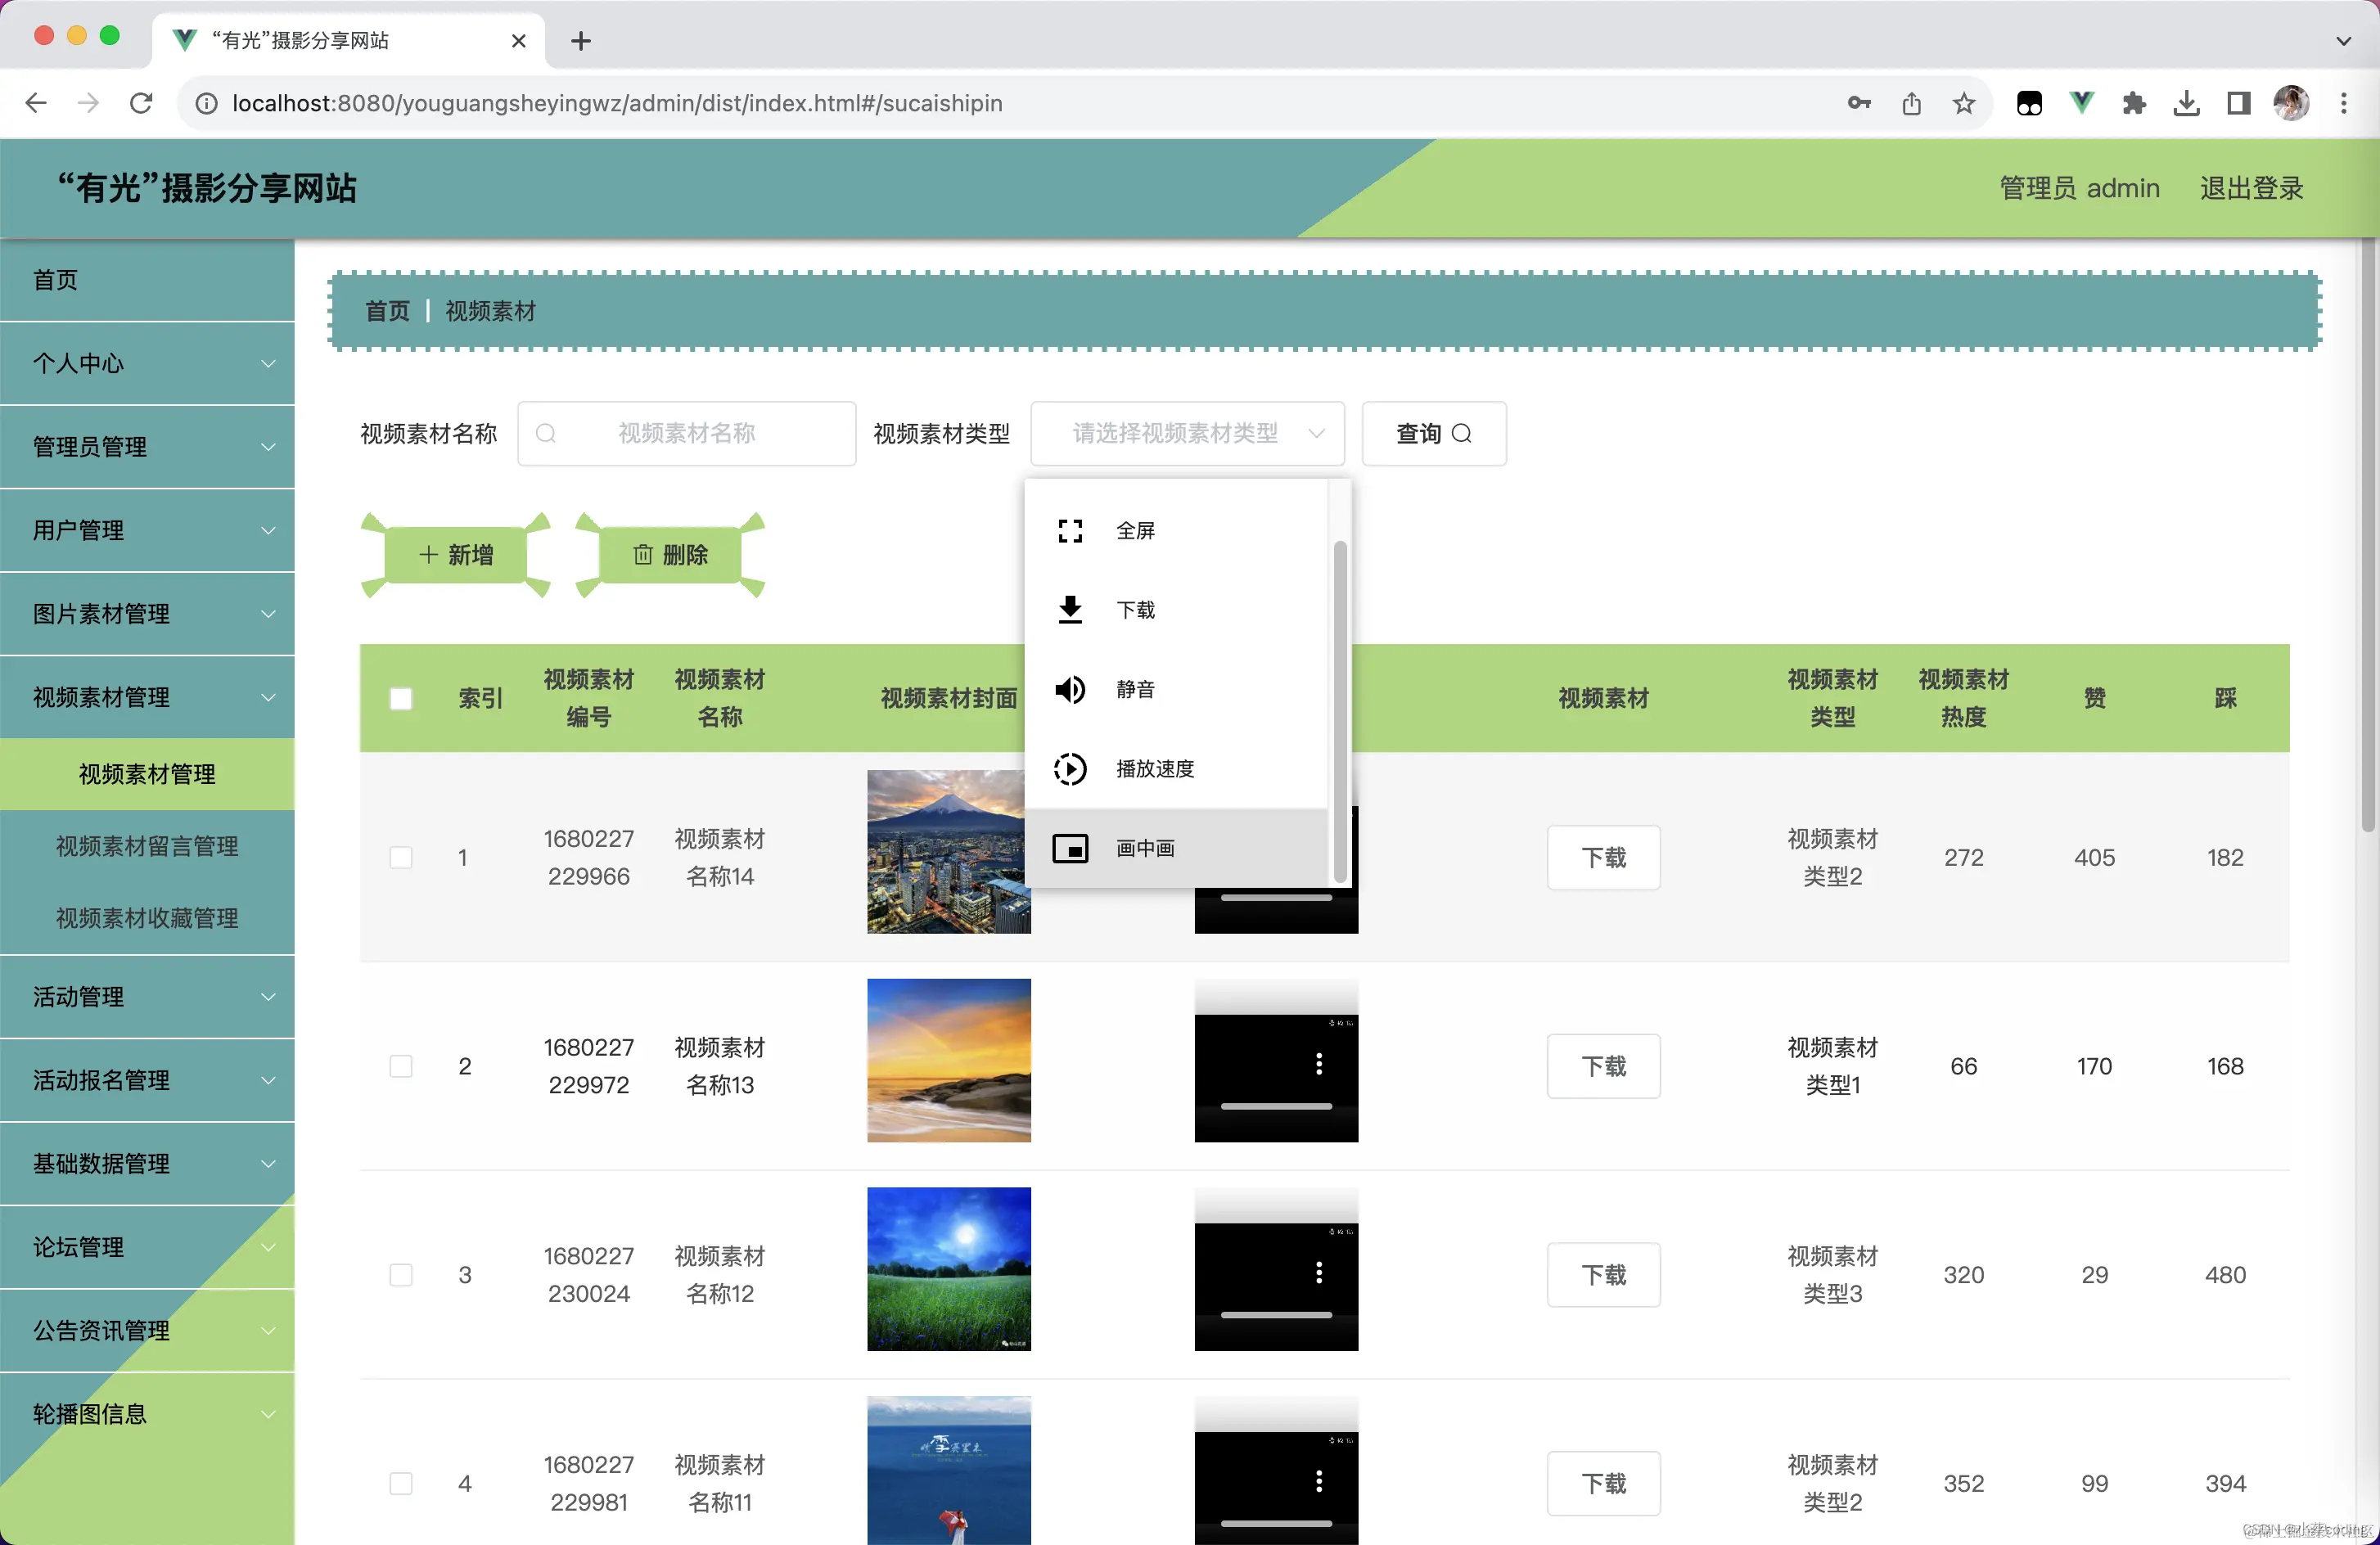
Task: Select the fullscreen option in video menu
Action: (1134, 530)
